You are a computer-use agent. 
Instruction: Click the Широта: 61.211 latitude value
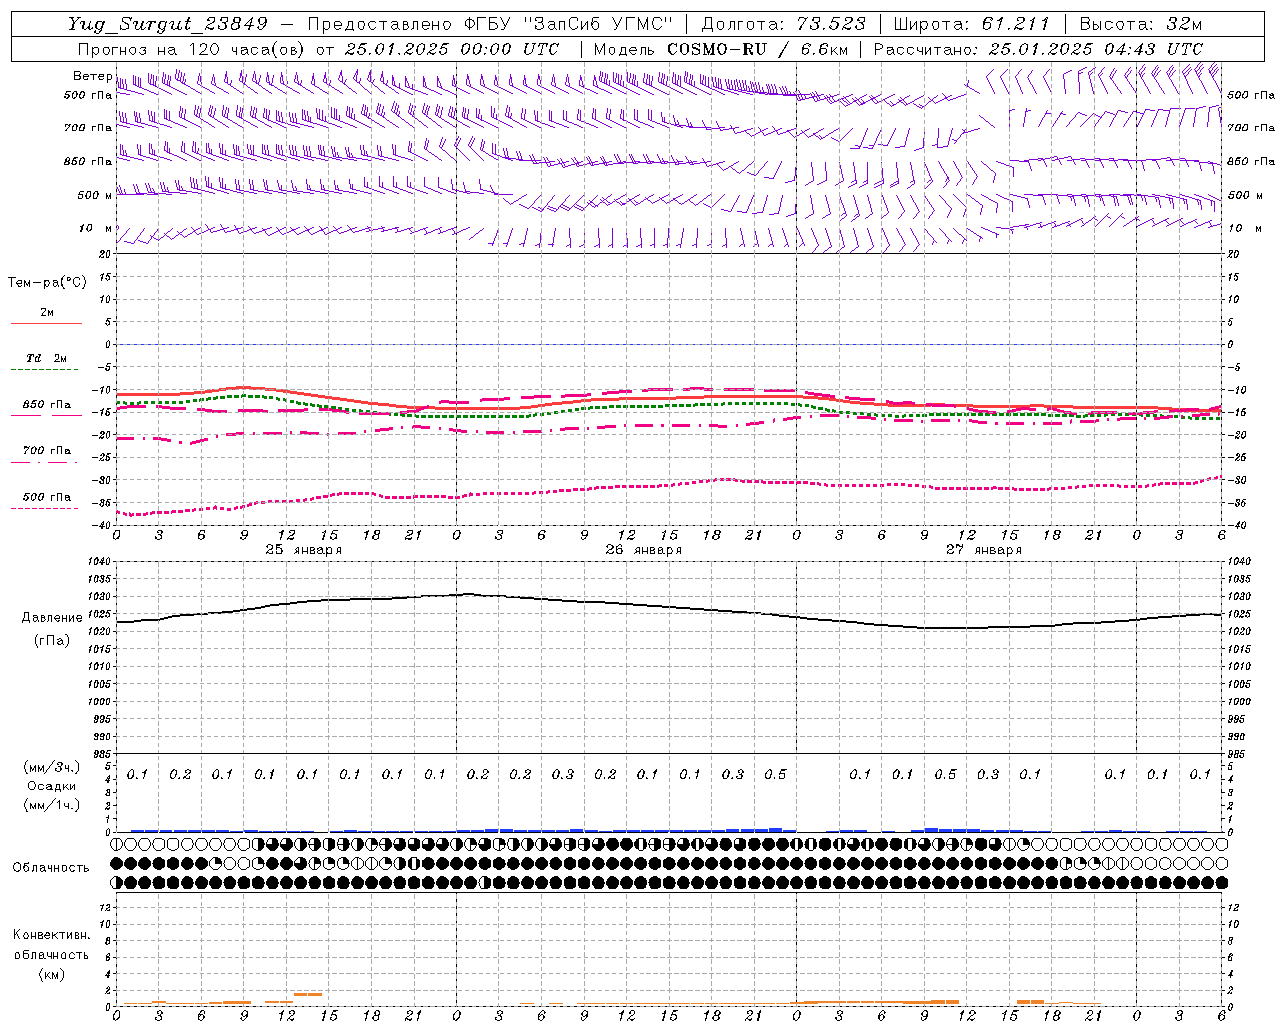coord(971,24)
